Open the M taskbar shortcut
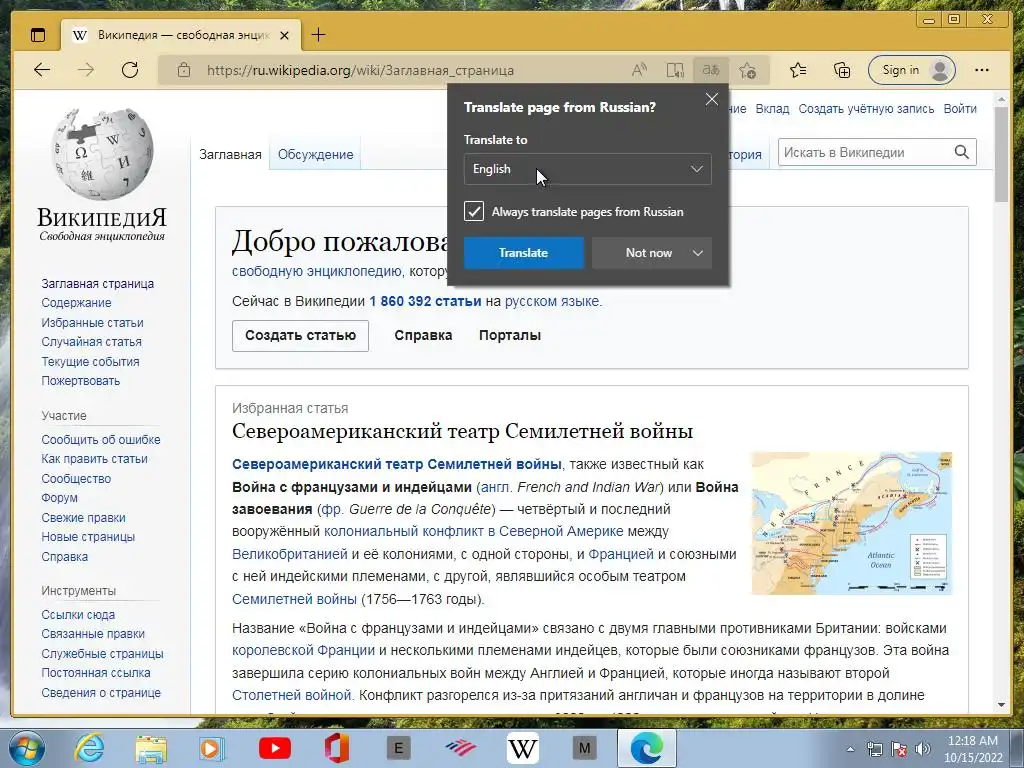This screenshot has width=1024, height=768. (x=584, y=748)
